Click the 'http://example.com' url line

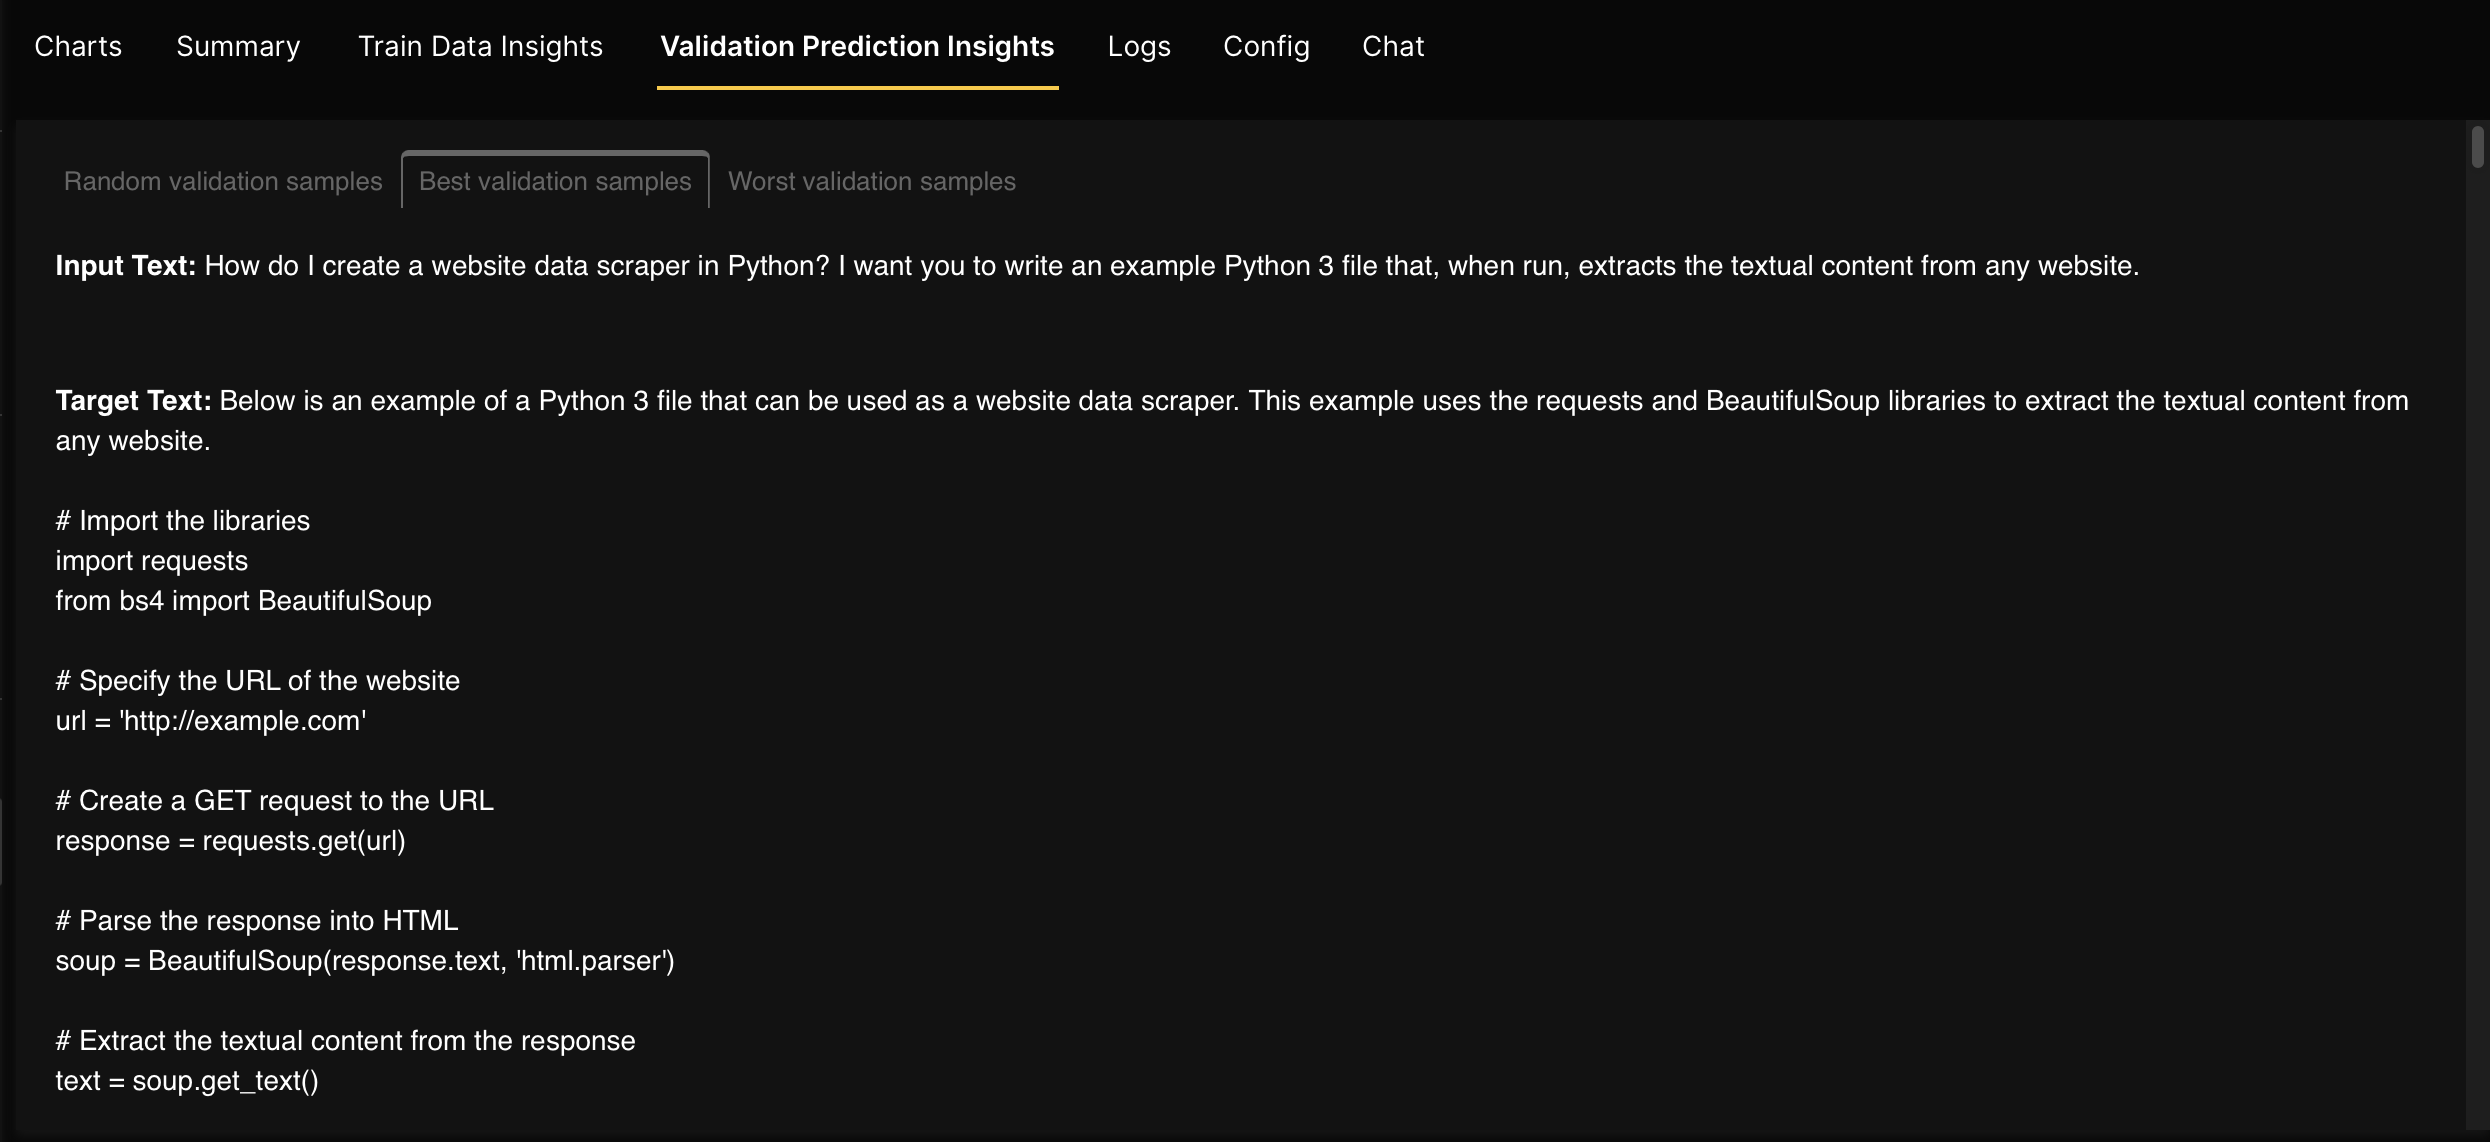click(211, 721)
